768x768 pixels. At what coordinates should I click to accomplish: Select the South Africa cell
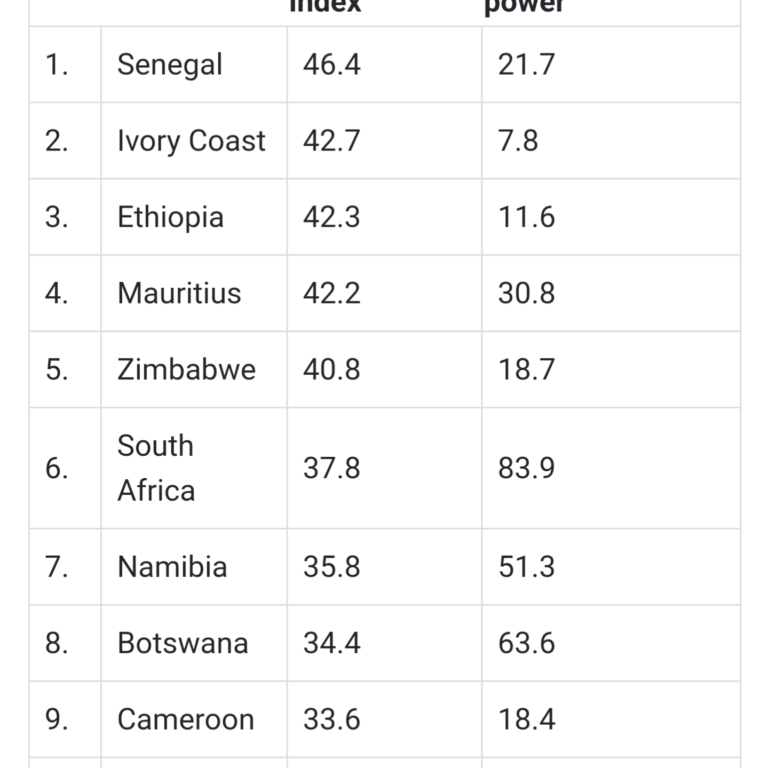(156, 468)
